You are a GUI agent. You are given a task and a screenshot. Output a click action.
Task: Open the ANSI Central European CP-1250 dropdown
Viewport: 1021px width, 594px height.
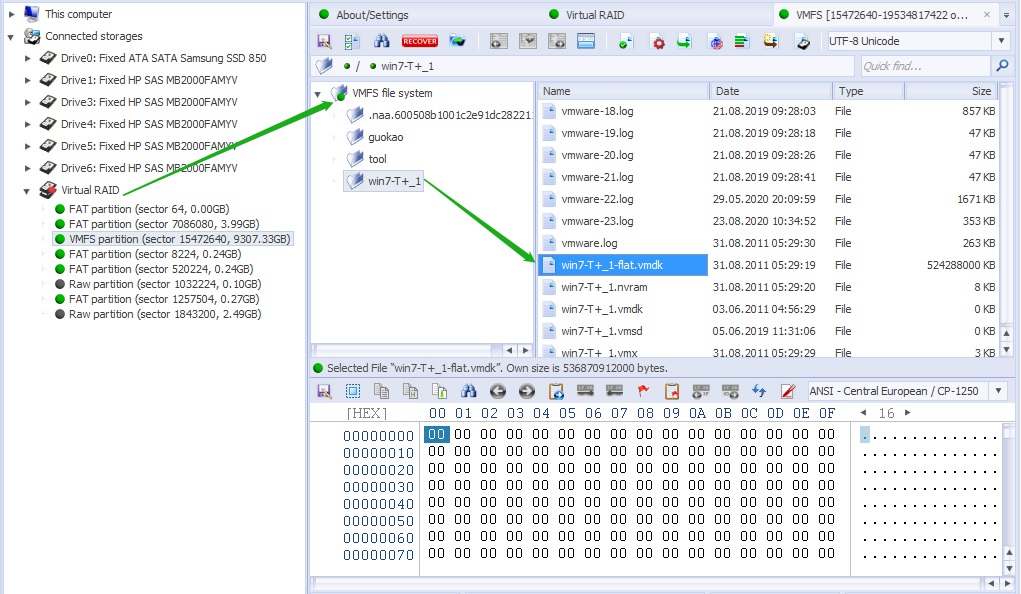pyautogui.click(x=998, y=391)
